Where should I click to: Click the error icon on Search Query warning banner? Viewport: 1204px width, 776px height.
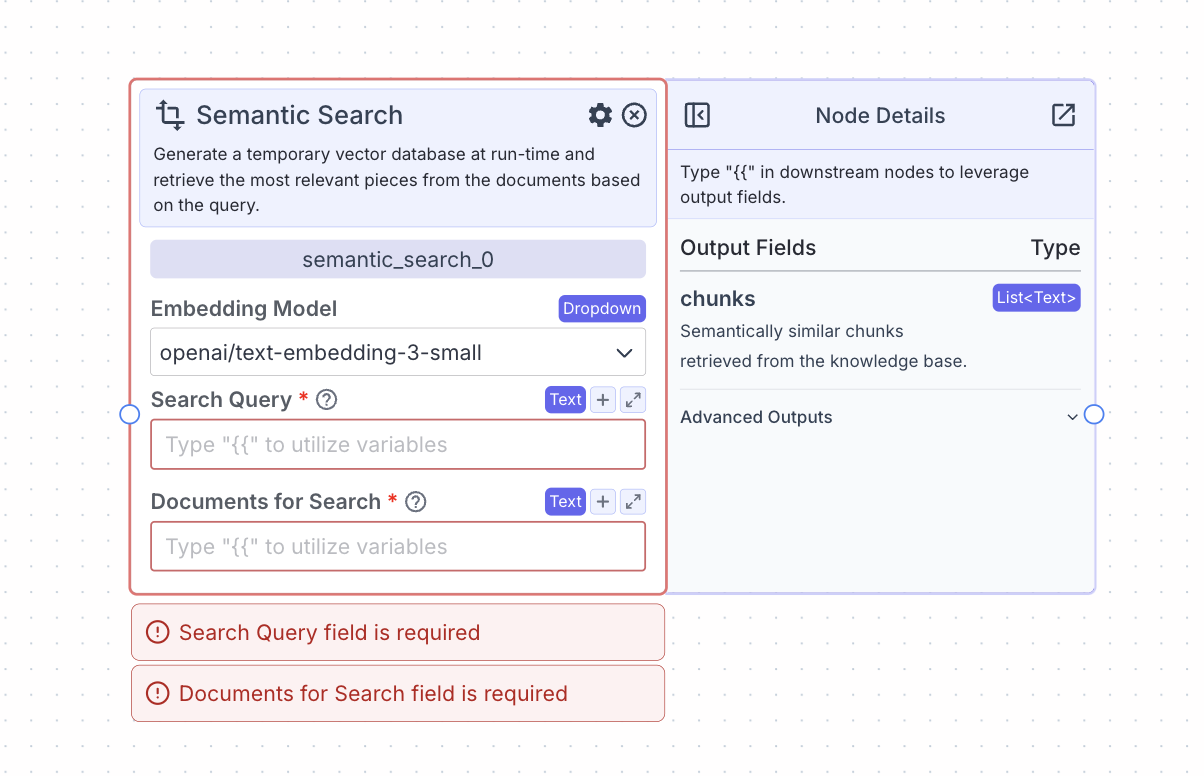point(157,632)
